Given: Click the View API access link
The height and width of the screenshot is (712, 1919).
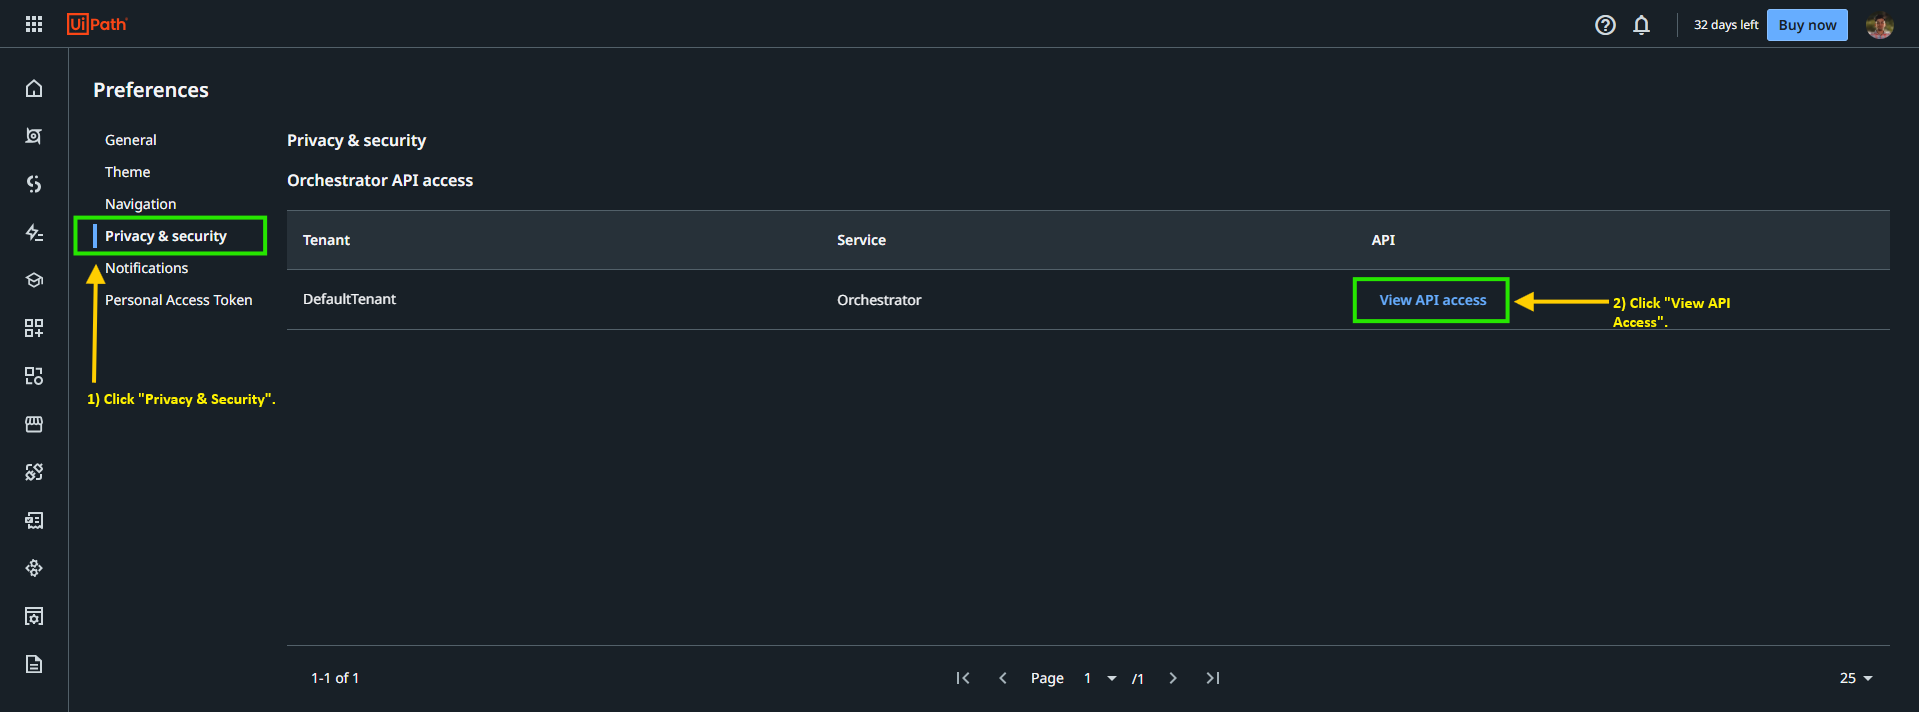Looking at the screenshot, I should 1433,300.
